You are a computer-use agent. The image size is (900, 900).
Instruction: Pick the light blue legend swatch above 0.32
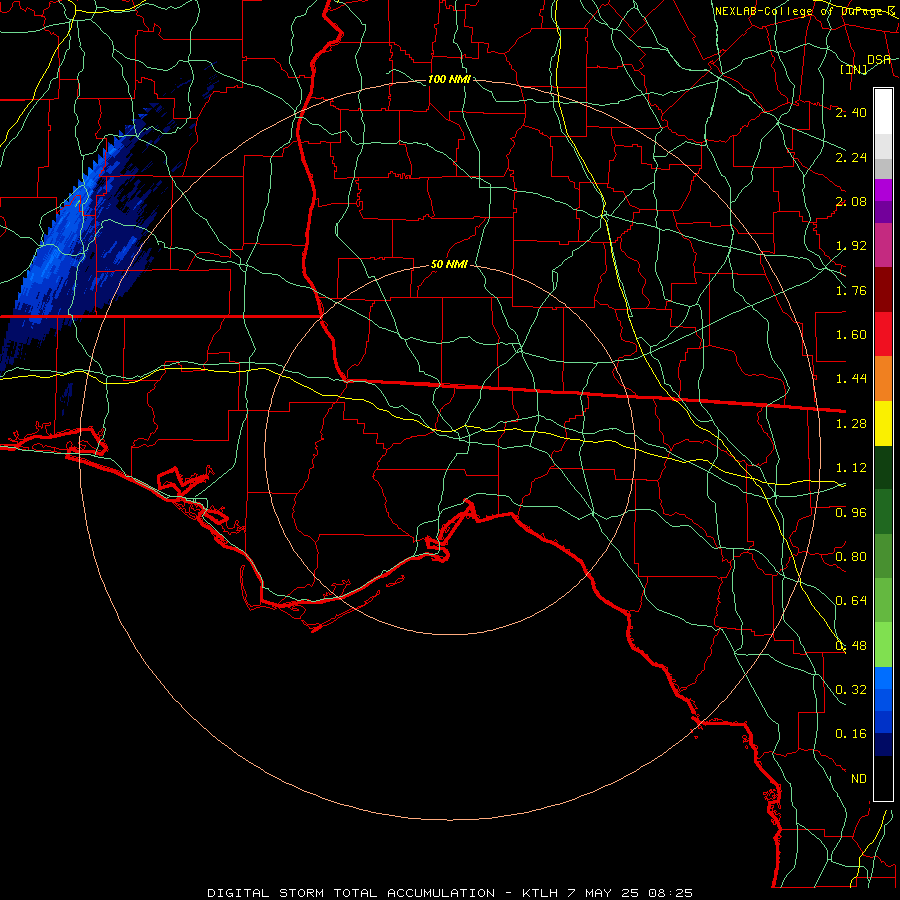click(883, 678)
